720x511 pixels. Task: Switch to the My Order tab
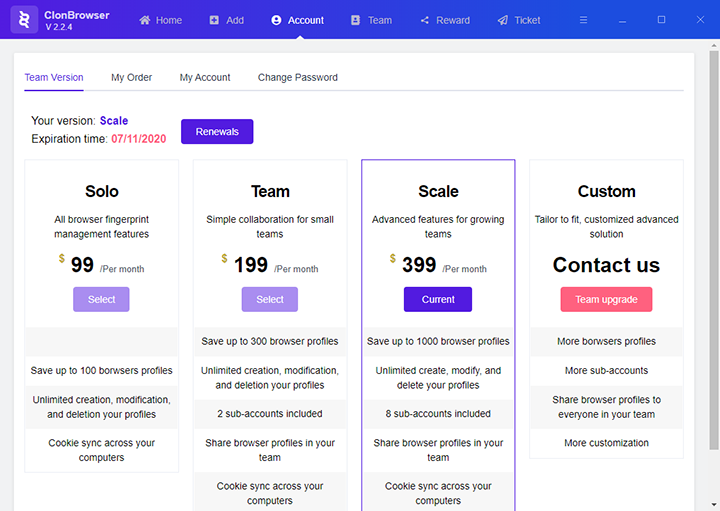[131, 78]
